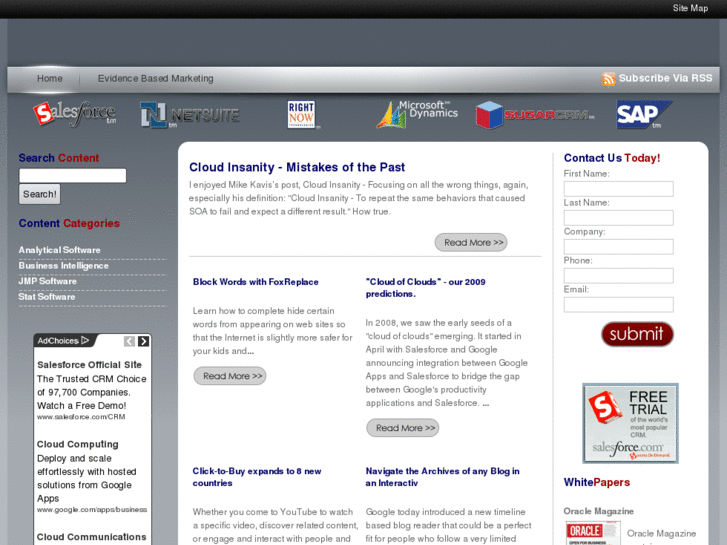Open the Microsoft Dynamics logo link
Image resolution: width=727 pixels, height=545 pixels.
[x=417, y=114]
